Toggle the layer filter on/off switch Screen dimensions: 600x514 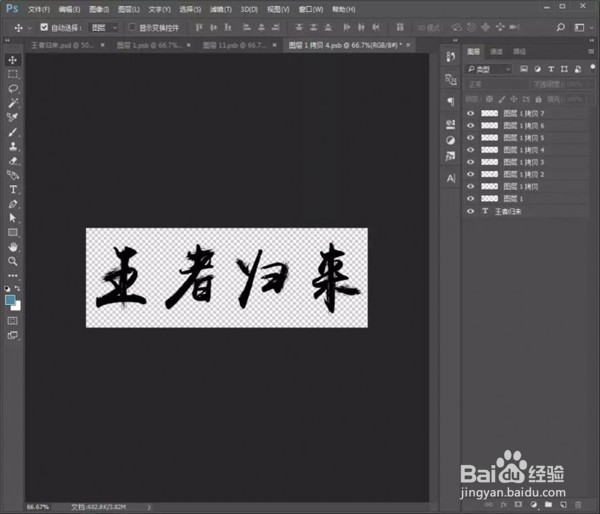(592, 68)
